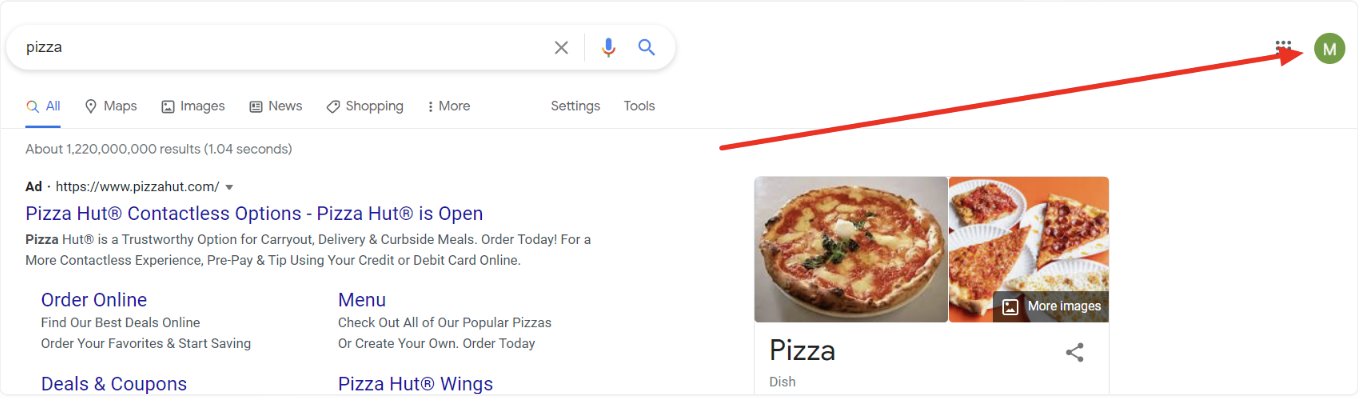Open the green M account avatar
Image resolution: width=1358 pixels, height=398 pixels.
(1329, 48)
